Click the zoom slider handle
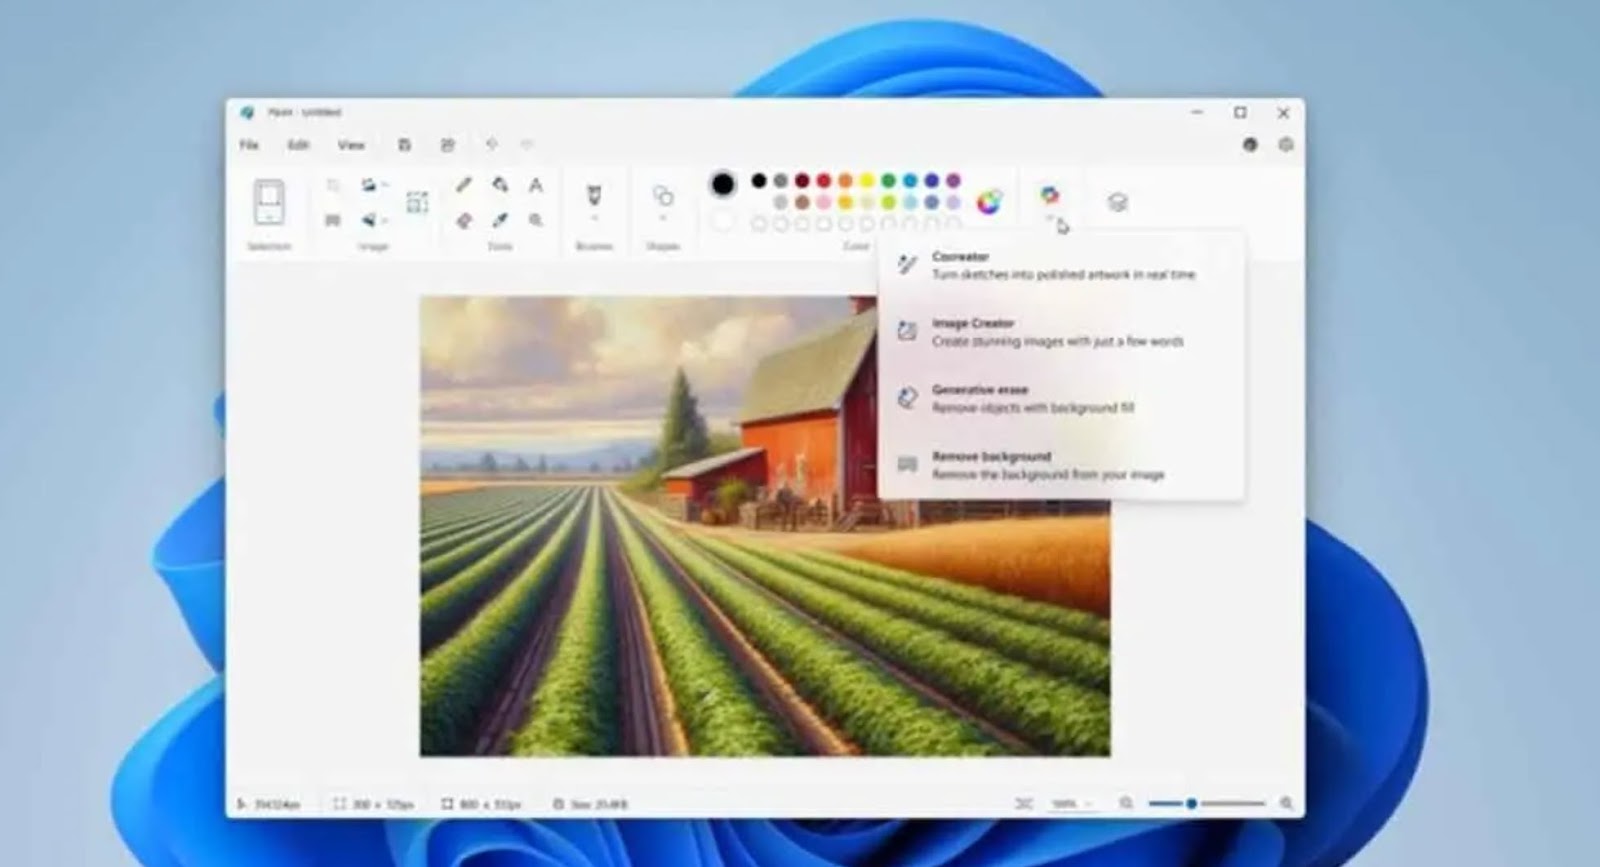The width and height of the screenshot is (1600, 867). [1191, 804]
